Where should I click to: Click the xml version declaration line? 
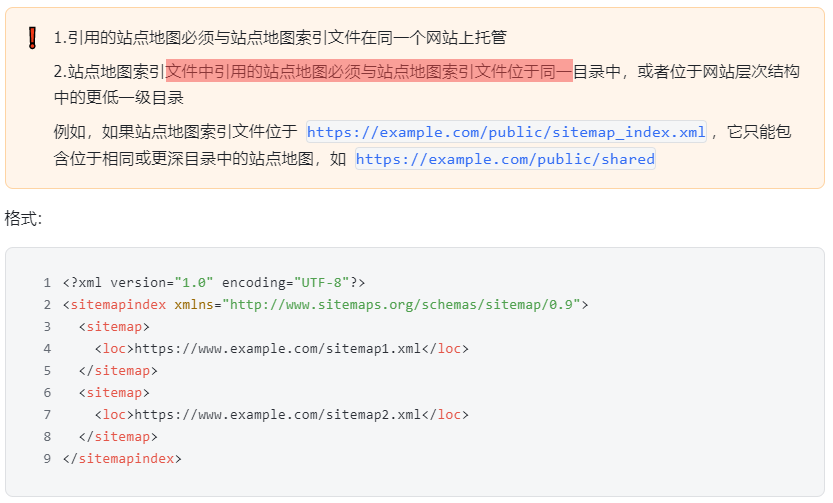[214, 283]
